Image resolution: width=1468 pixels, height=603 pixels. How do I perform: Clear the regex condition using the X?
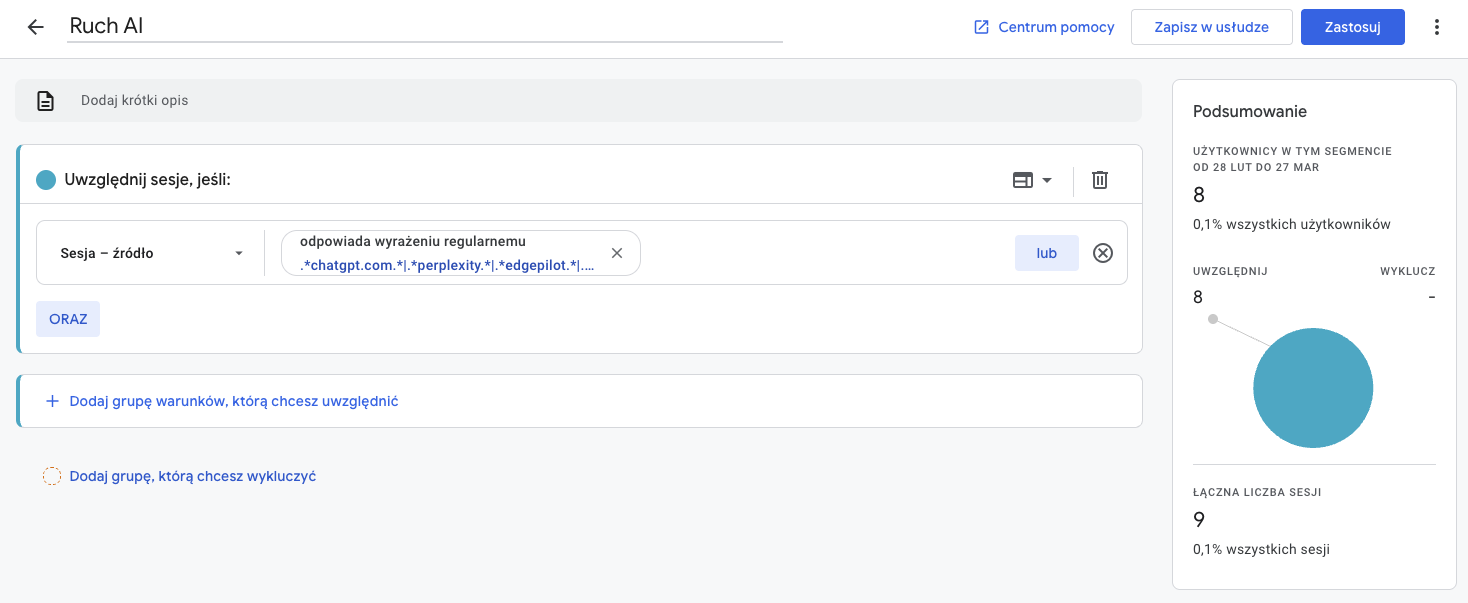tap(616, 253)
